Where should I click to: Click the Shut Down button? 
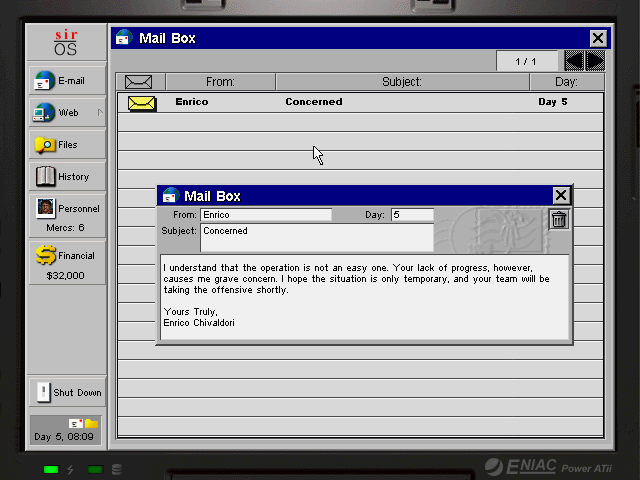pyautogui.click(x=67, y=392)
